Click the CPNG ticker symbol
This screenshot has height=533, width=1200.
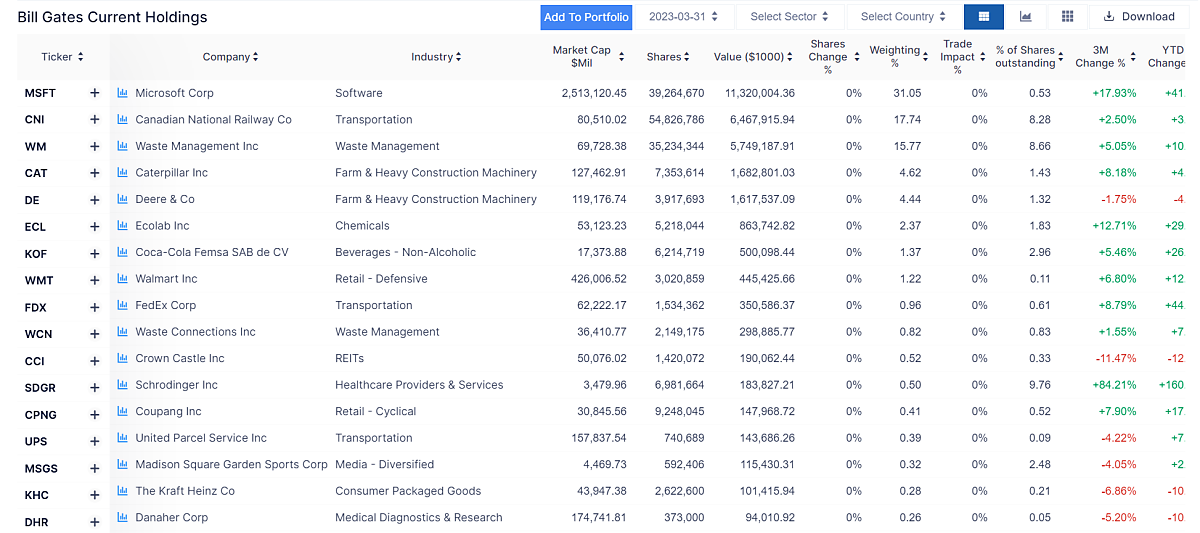click(x=41, y=415)
